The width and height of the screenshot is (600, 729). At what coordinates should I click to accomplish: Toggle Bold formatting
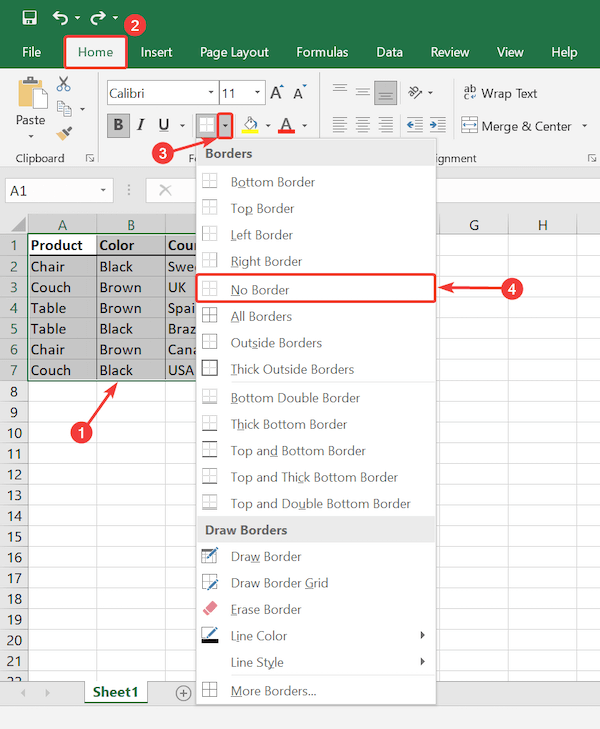click(x=119, y=125)
